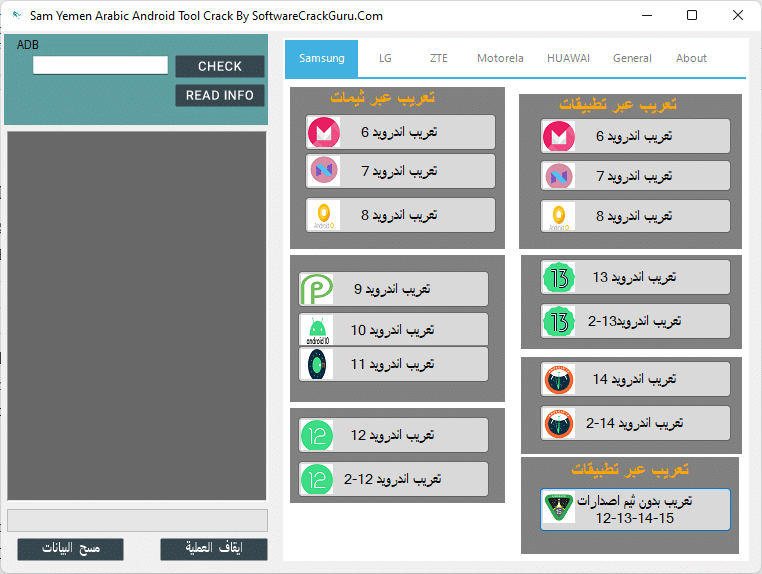
Task: Click the gray log output panel
Action: (137, 315)
